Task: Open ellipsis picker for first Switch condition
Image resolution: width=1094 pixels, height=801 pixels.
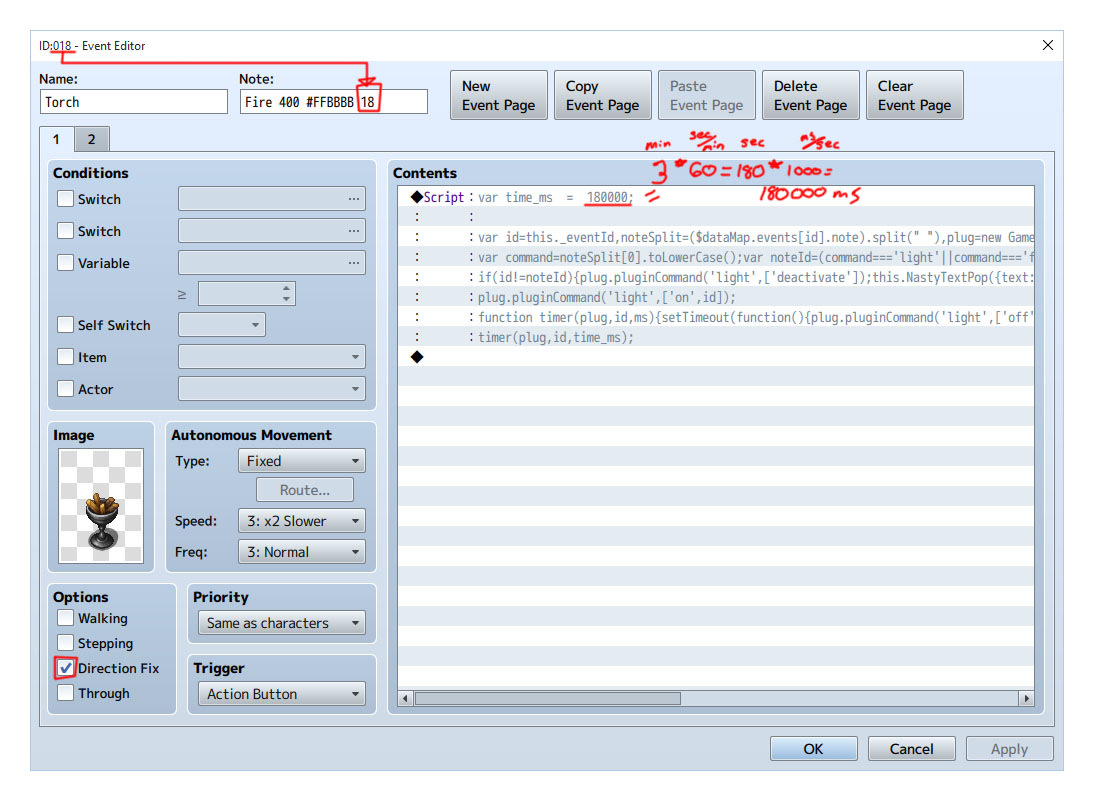Action: [354, 199]
